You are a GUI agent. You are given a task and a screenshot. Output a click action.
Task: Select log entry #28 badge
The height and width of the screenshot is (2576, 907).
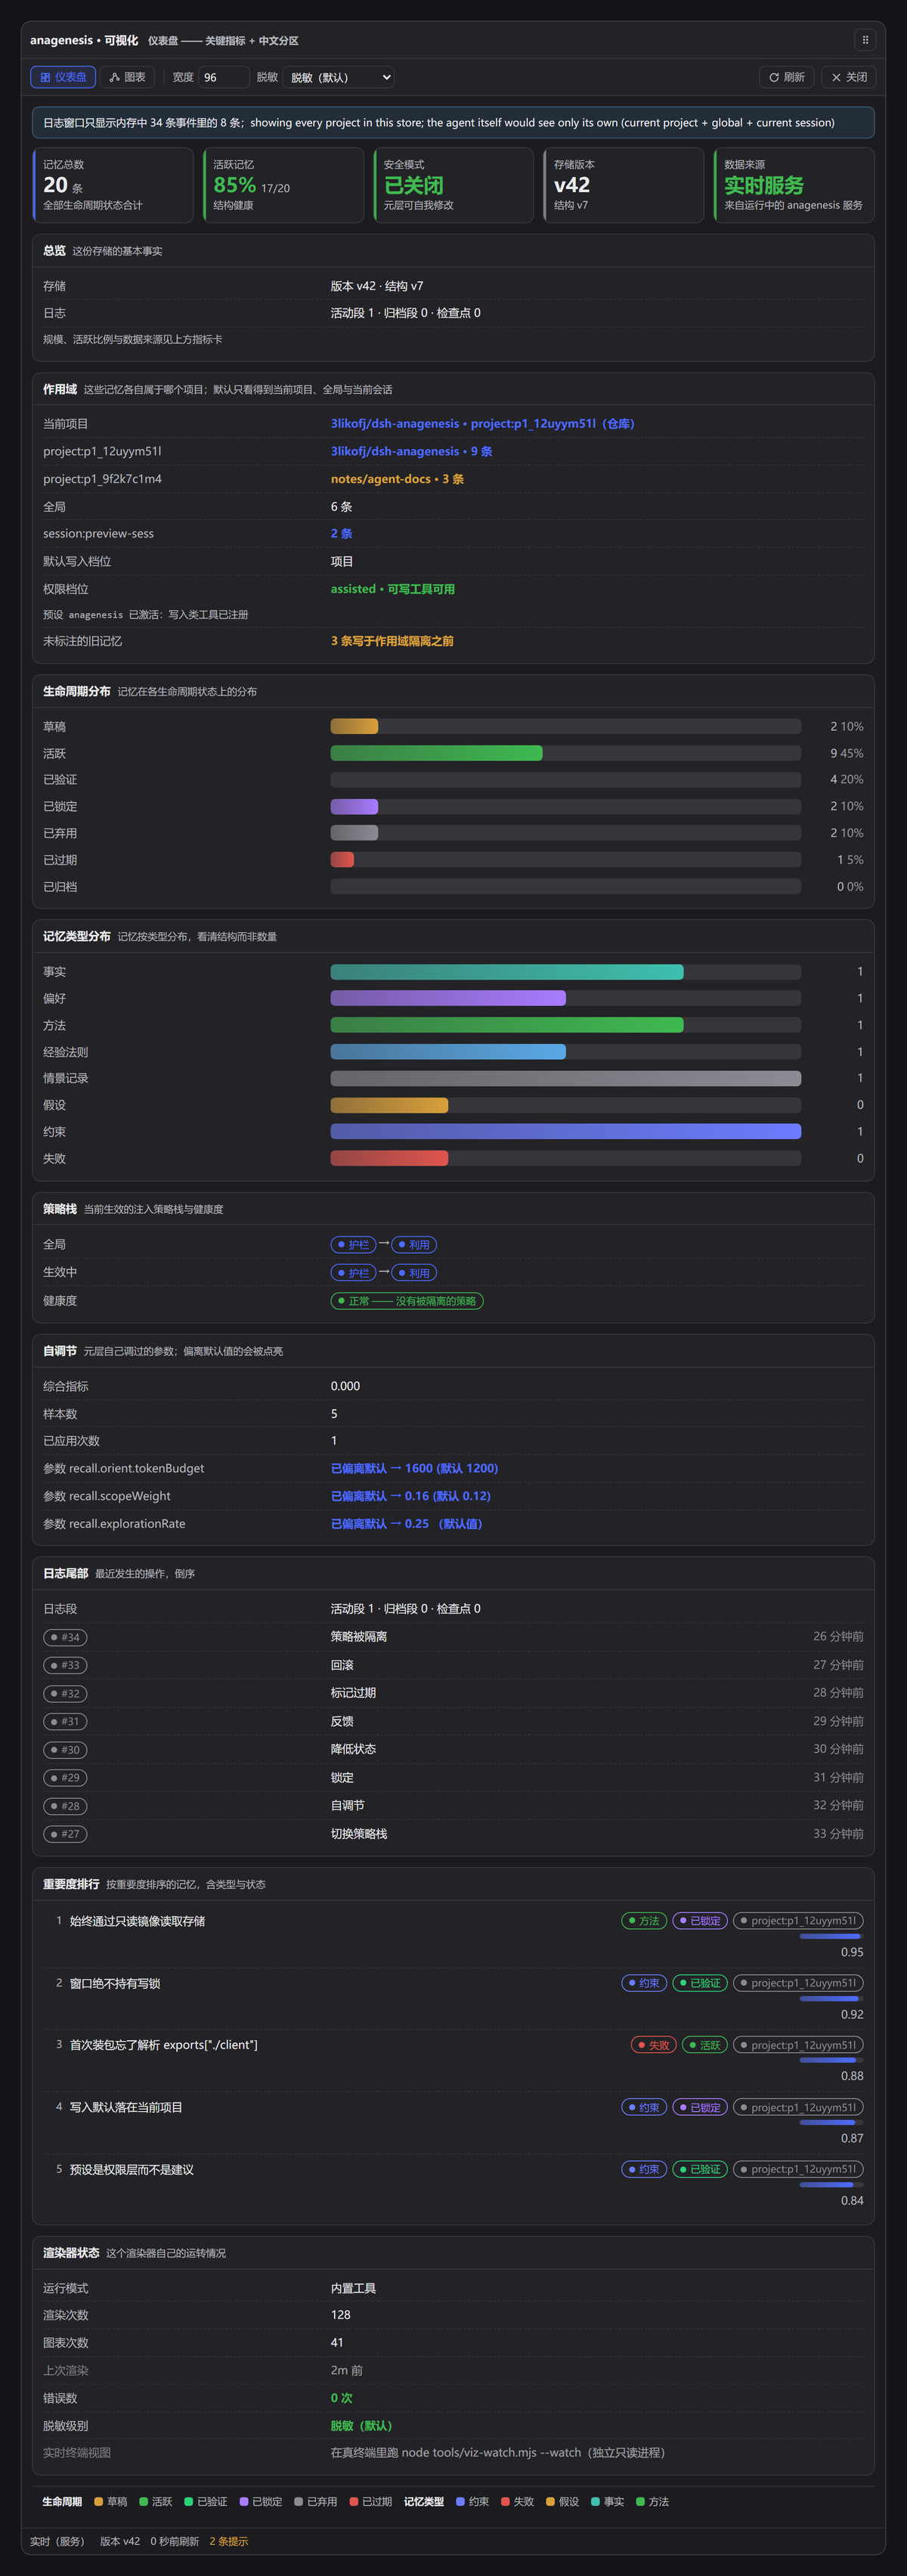pos(65,1806)
